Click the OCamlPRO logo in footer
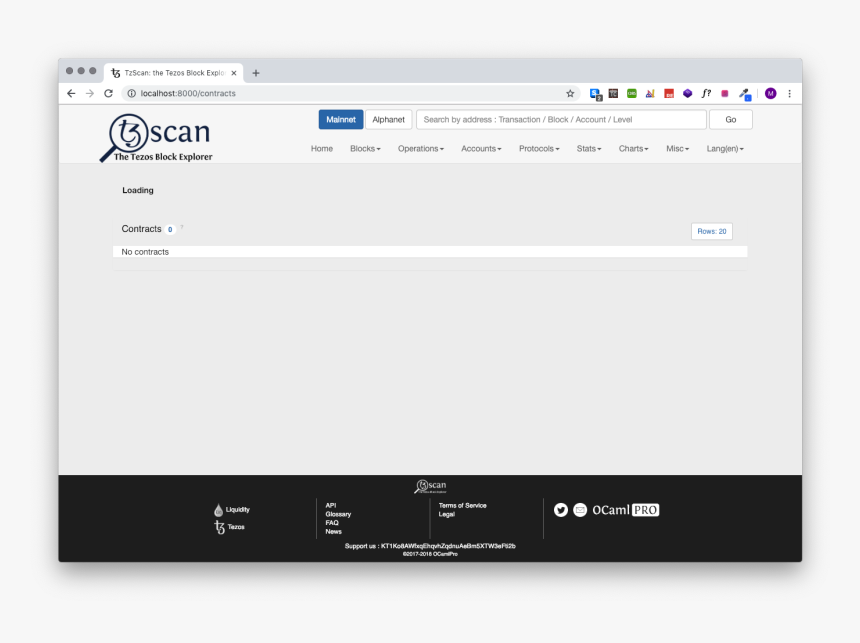The image size is (860, 643). pos(625,510)
